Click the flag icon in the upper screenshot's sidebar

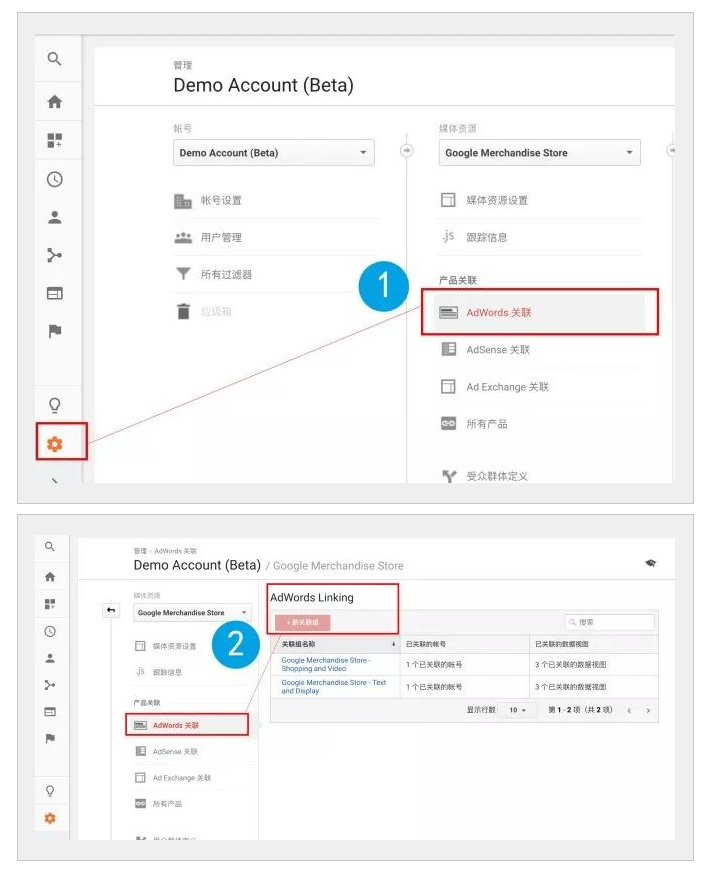[55, 331]
